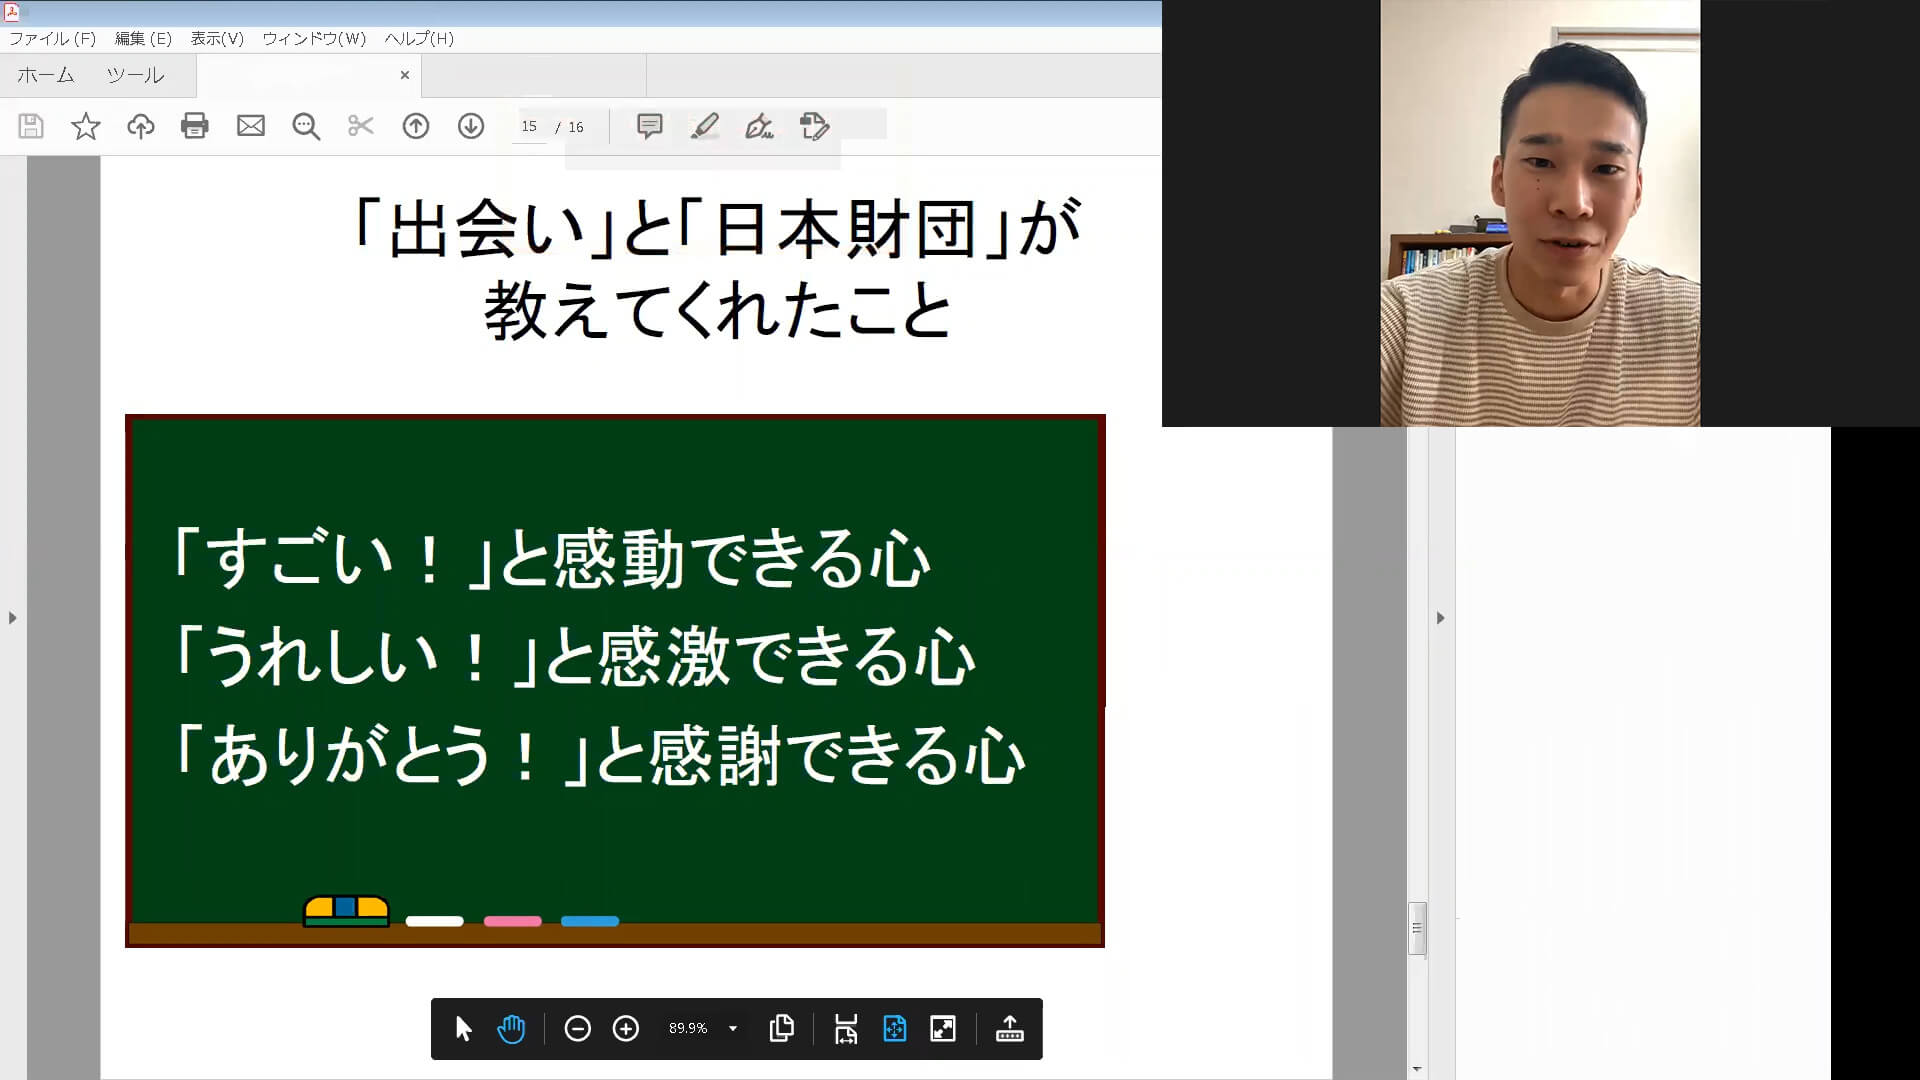Toggle fit-page view mode

[x=894, y=1028]
